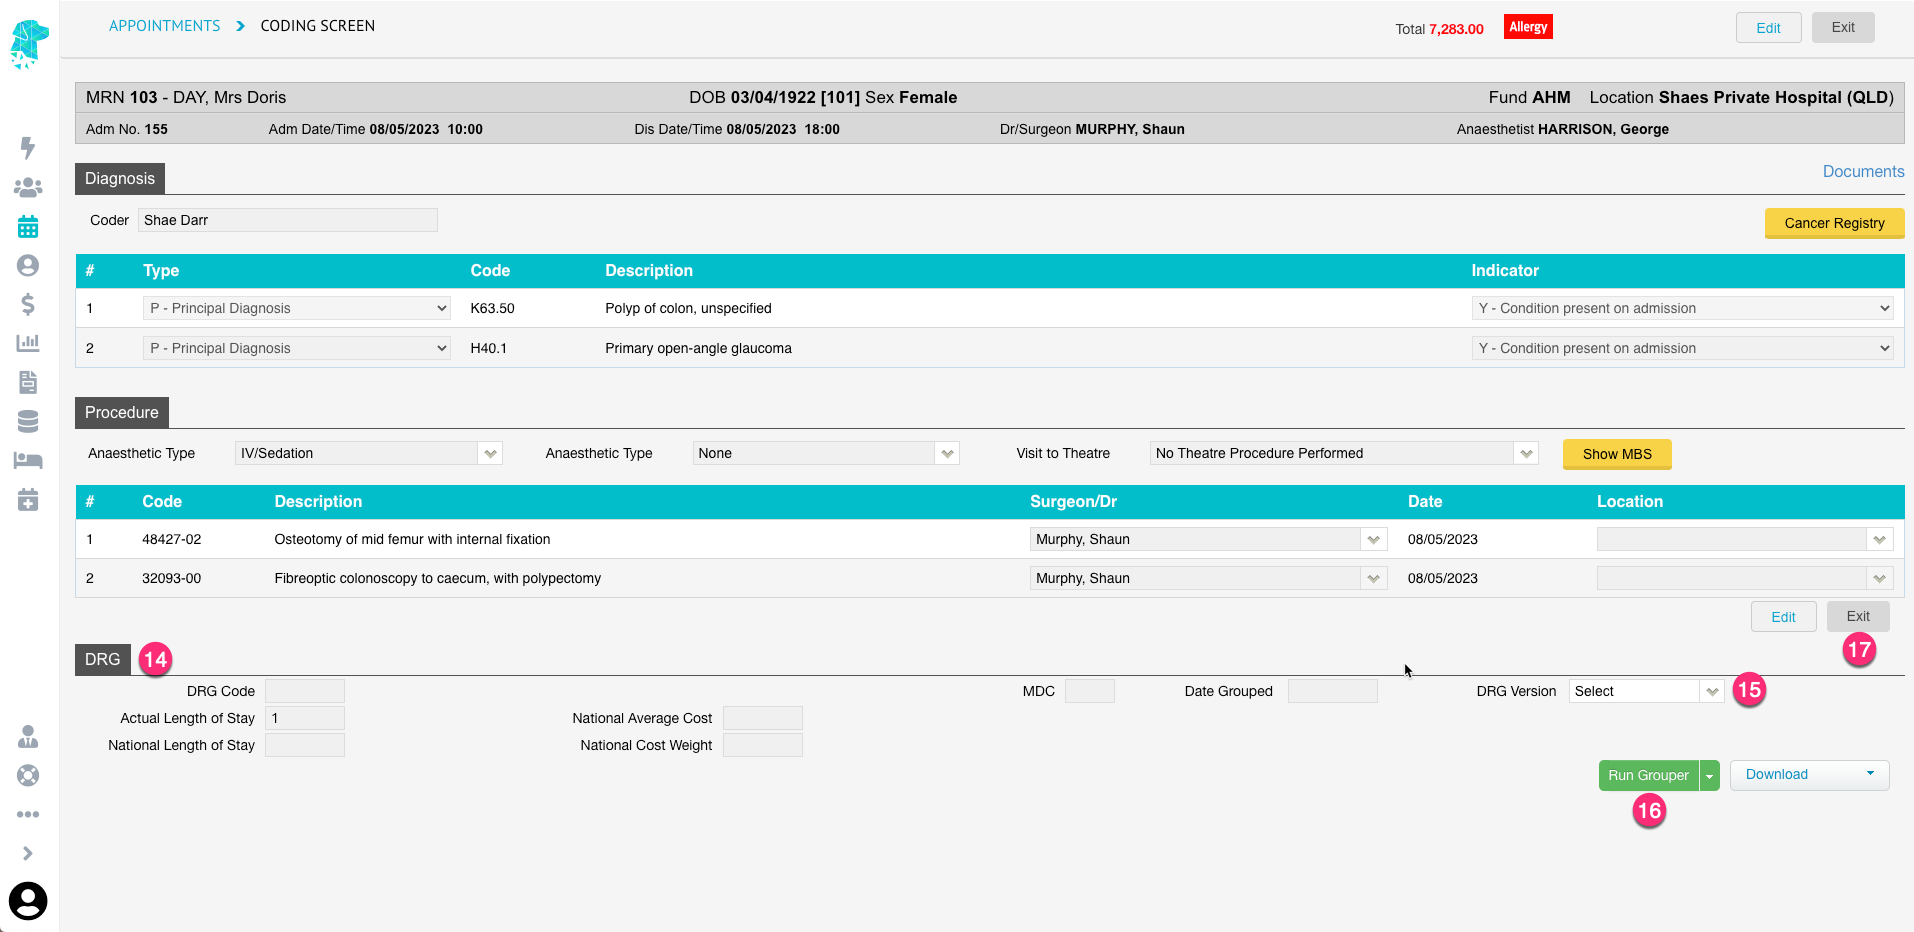Click the Run Grouper button
The height and width of the screenshot is (932, 1914).
(x=1647, y=774)
